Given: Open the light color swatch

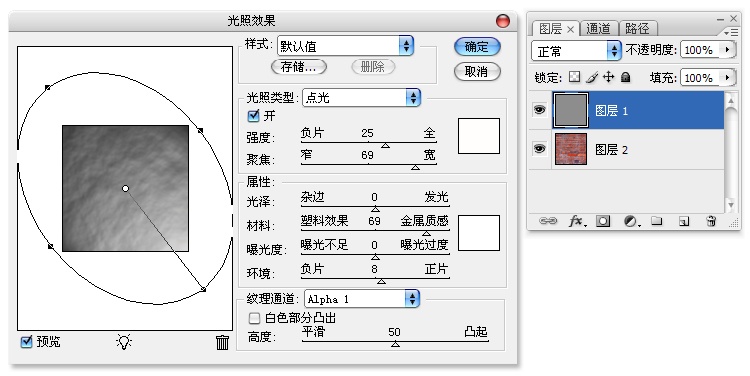Looking at the screenshot, I should click(x=479, y=136).
